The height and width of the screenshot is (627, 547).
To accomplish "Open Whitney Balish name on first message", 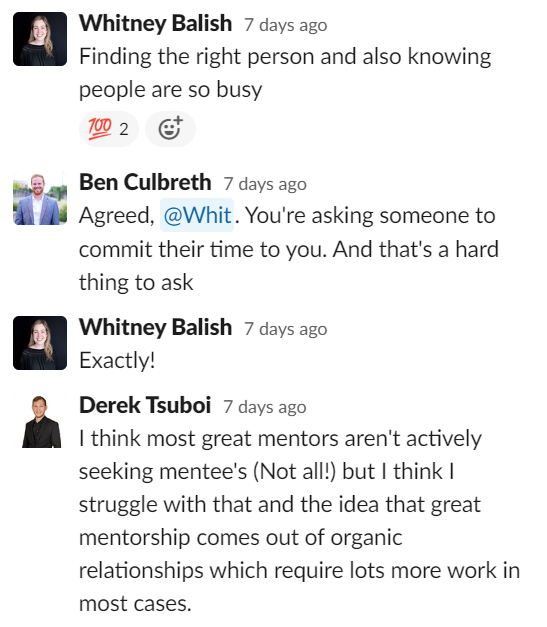I will tap(156, 23).
